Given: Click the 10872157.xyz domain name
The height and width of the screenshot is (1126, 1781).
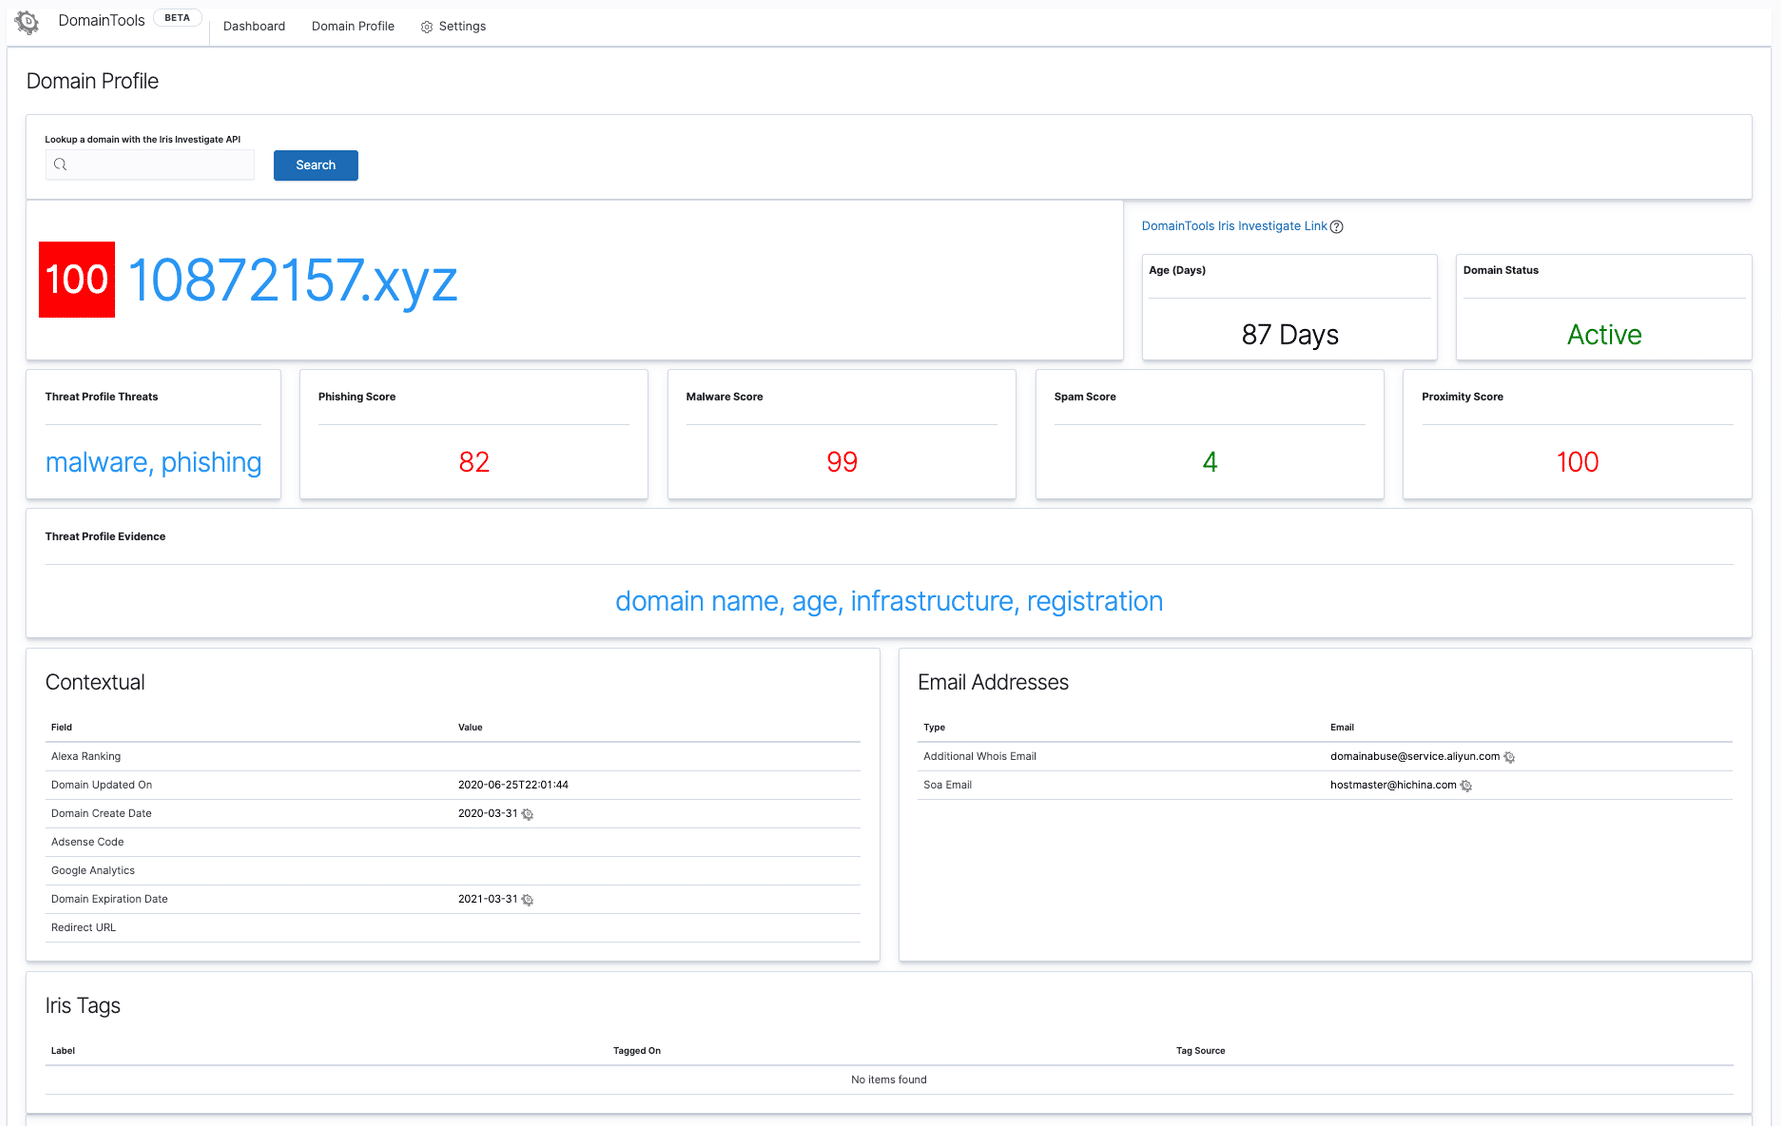Looking at the screenshot, I should [293, 280].
